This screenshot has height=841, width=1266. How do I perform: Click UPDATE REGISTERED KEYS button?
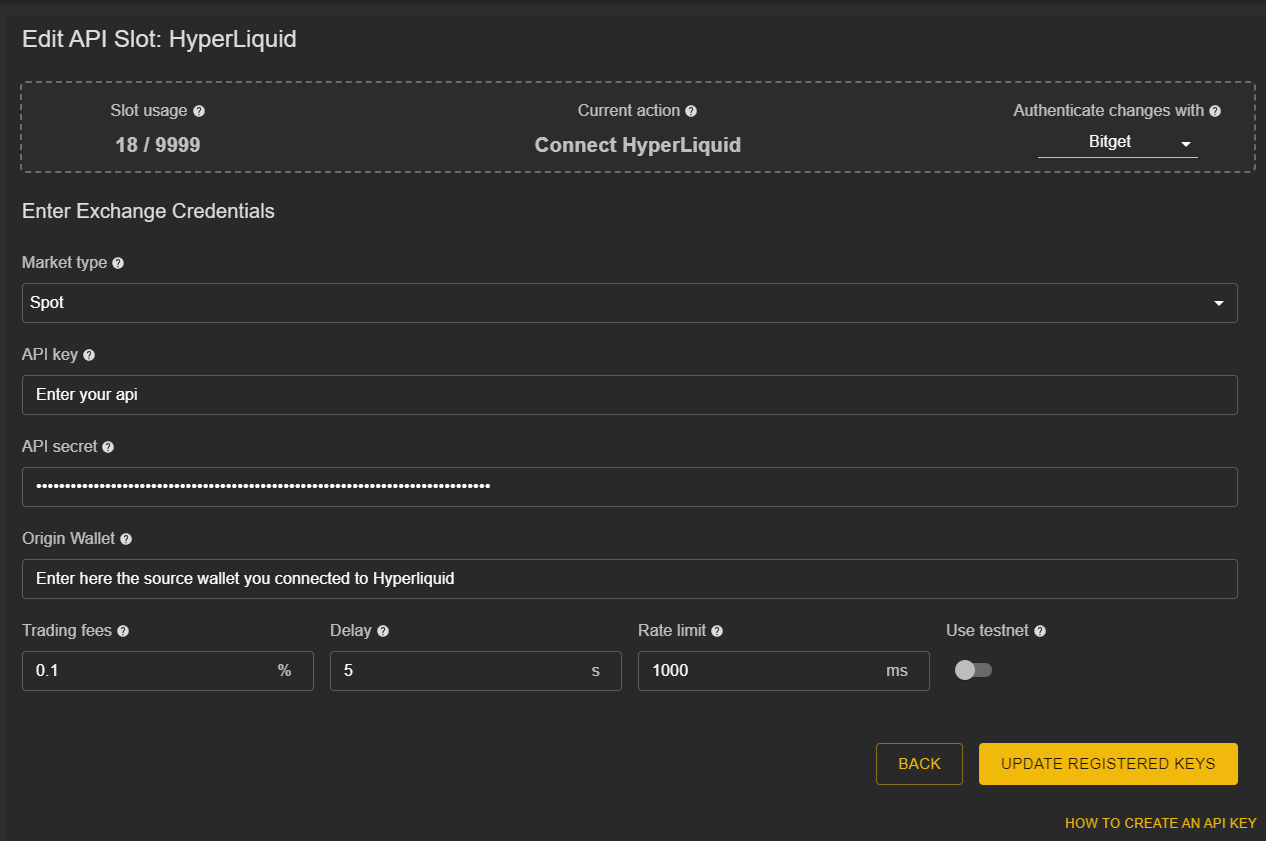pos(1108,764)
